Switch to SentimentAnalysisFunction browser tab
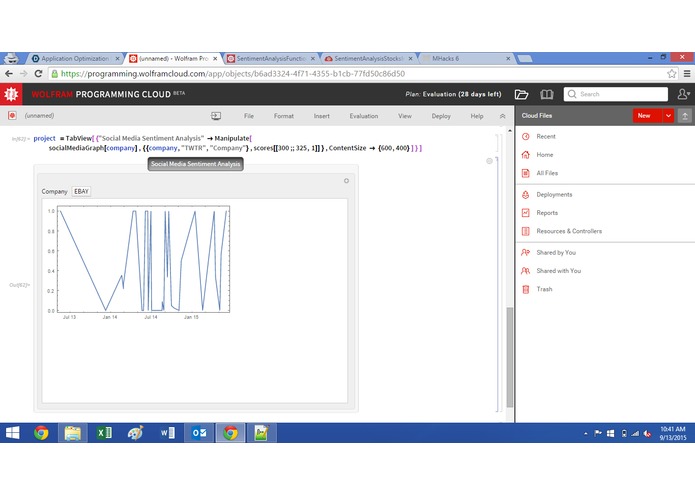Image resolution: width=695 pixels, height=494 pixels. (x=271, y=58)
